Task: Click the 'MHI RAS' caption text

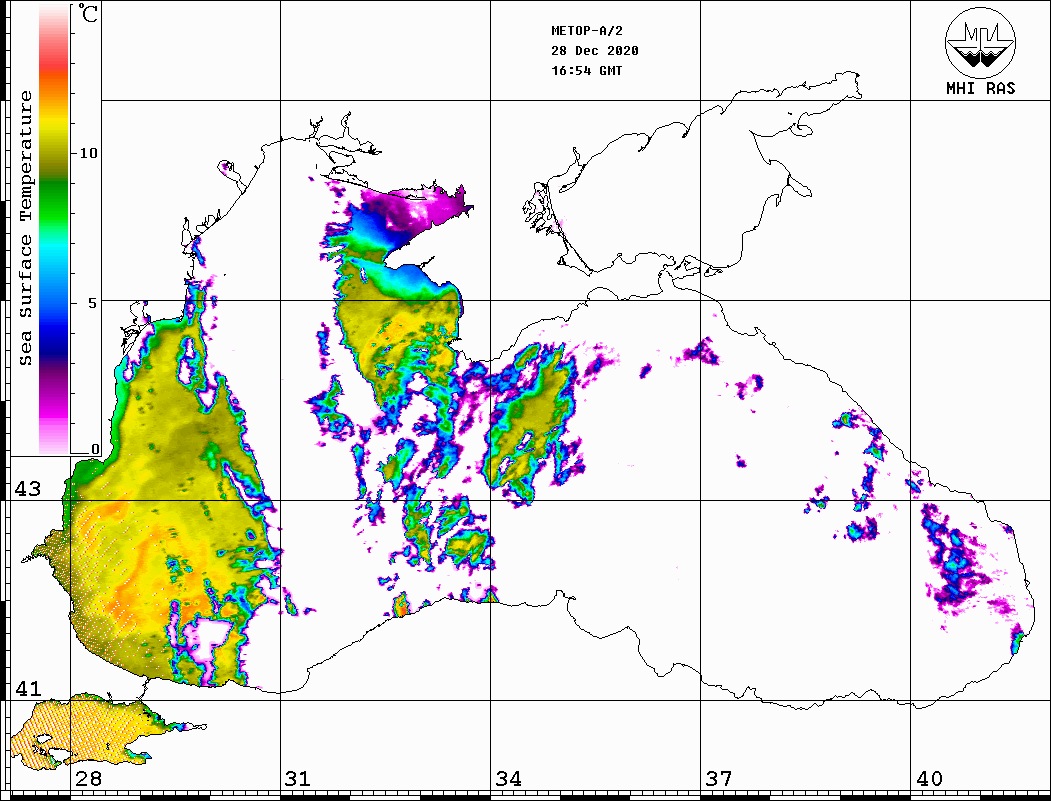Action: point(981,88)
